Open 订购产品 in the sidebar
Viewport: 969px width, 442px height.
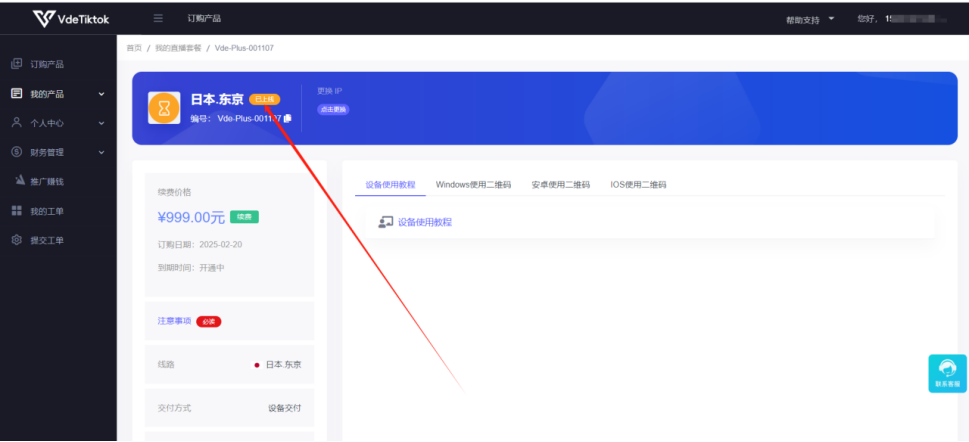(x=46, y=64)
